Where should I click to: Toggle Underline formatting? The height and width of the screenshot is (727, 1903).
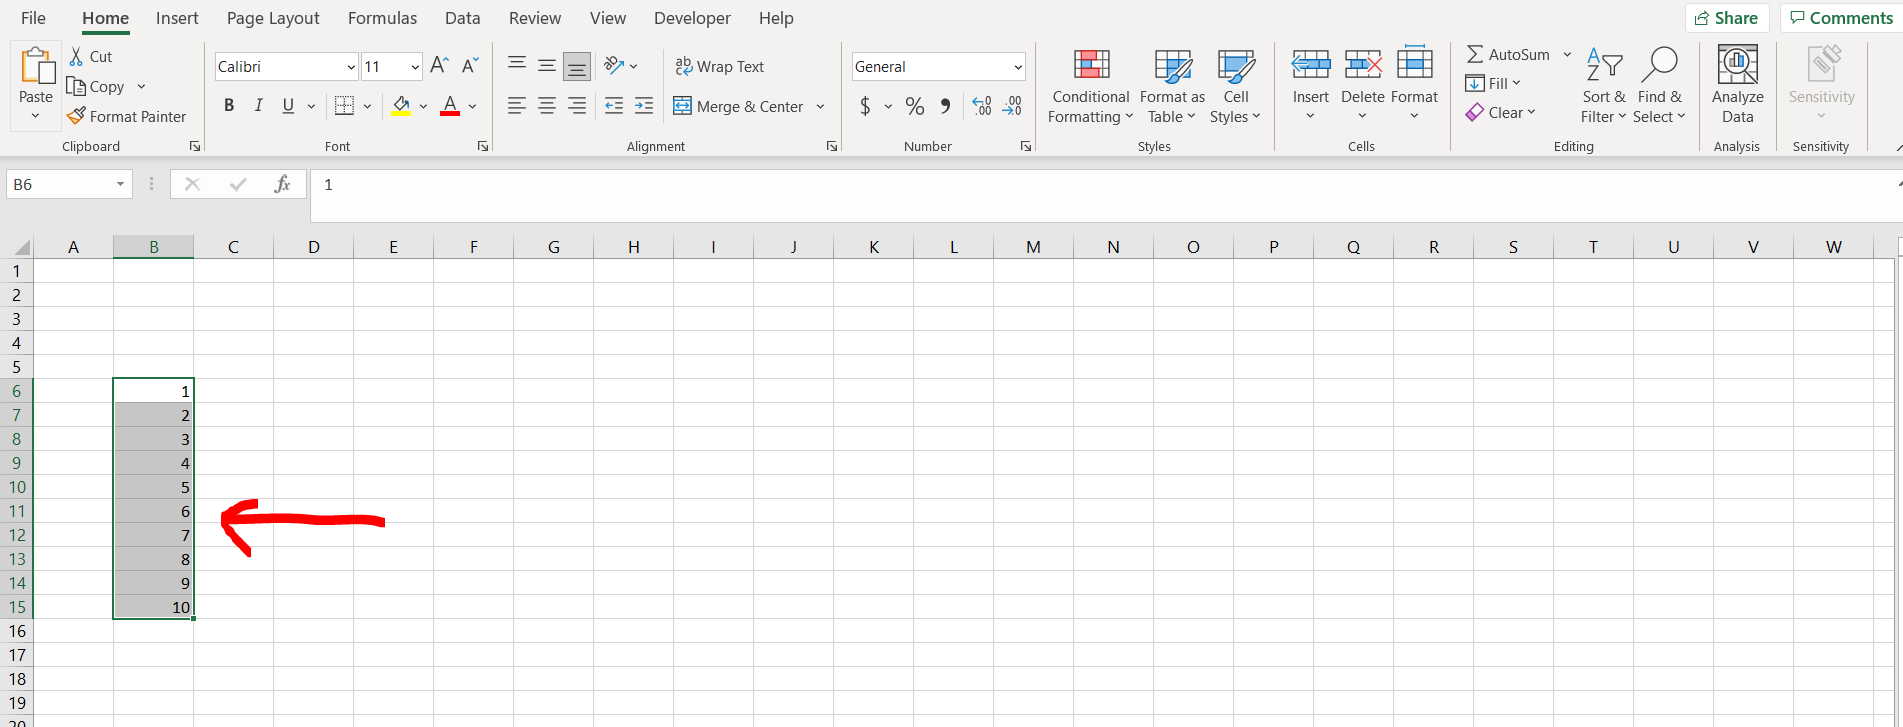click(x=288, y=105)
